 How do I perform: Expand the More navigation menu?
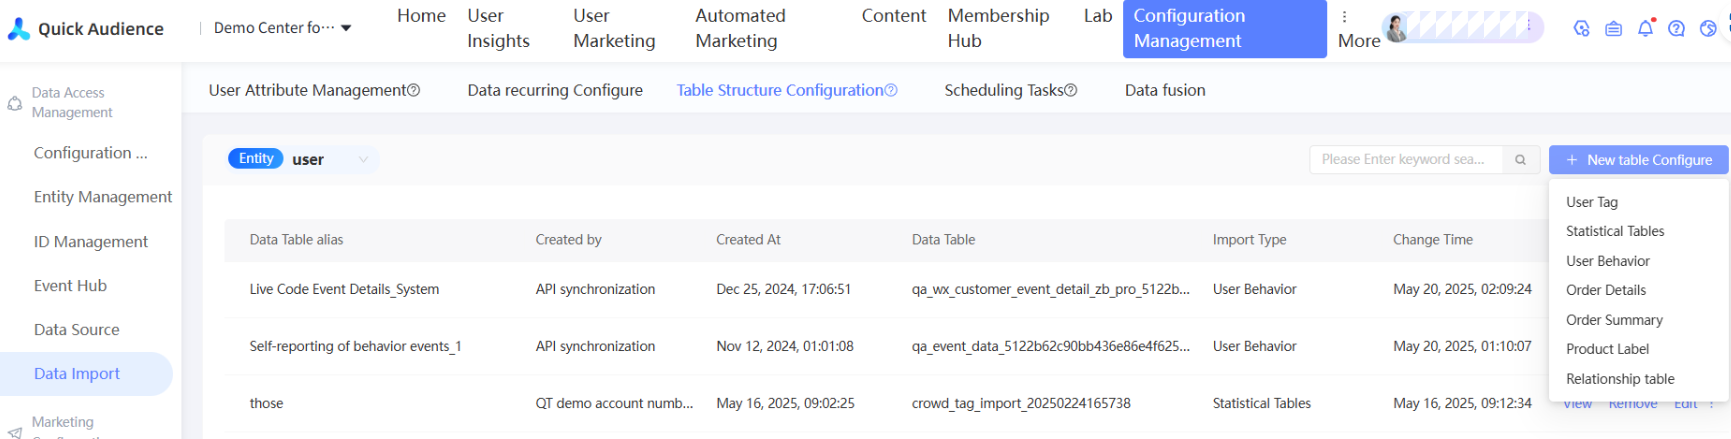point(1357,29)
